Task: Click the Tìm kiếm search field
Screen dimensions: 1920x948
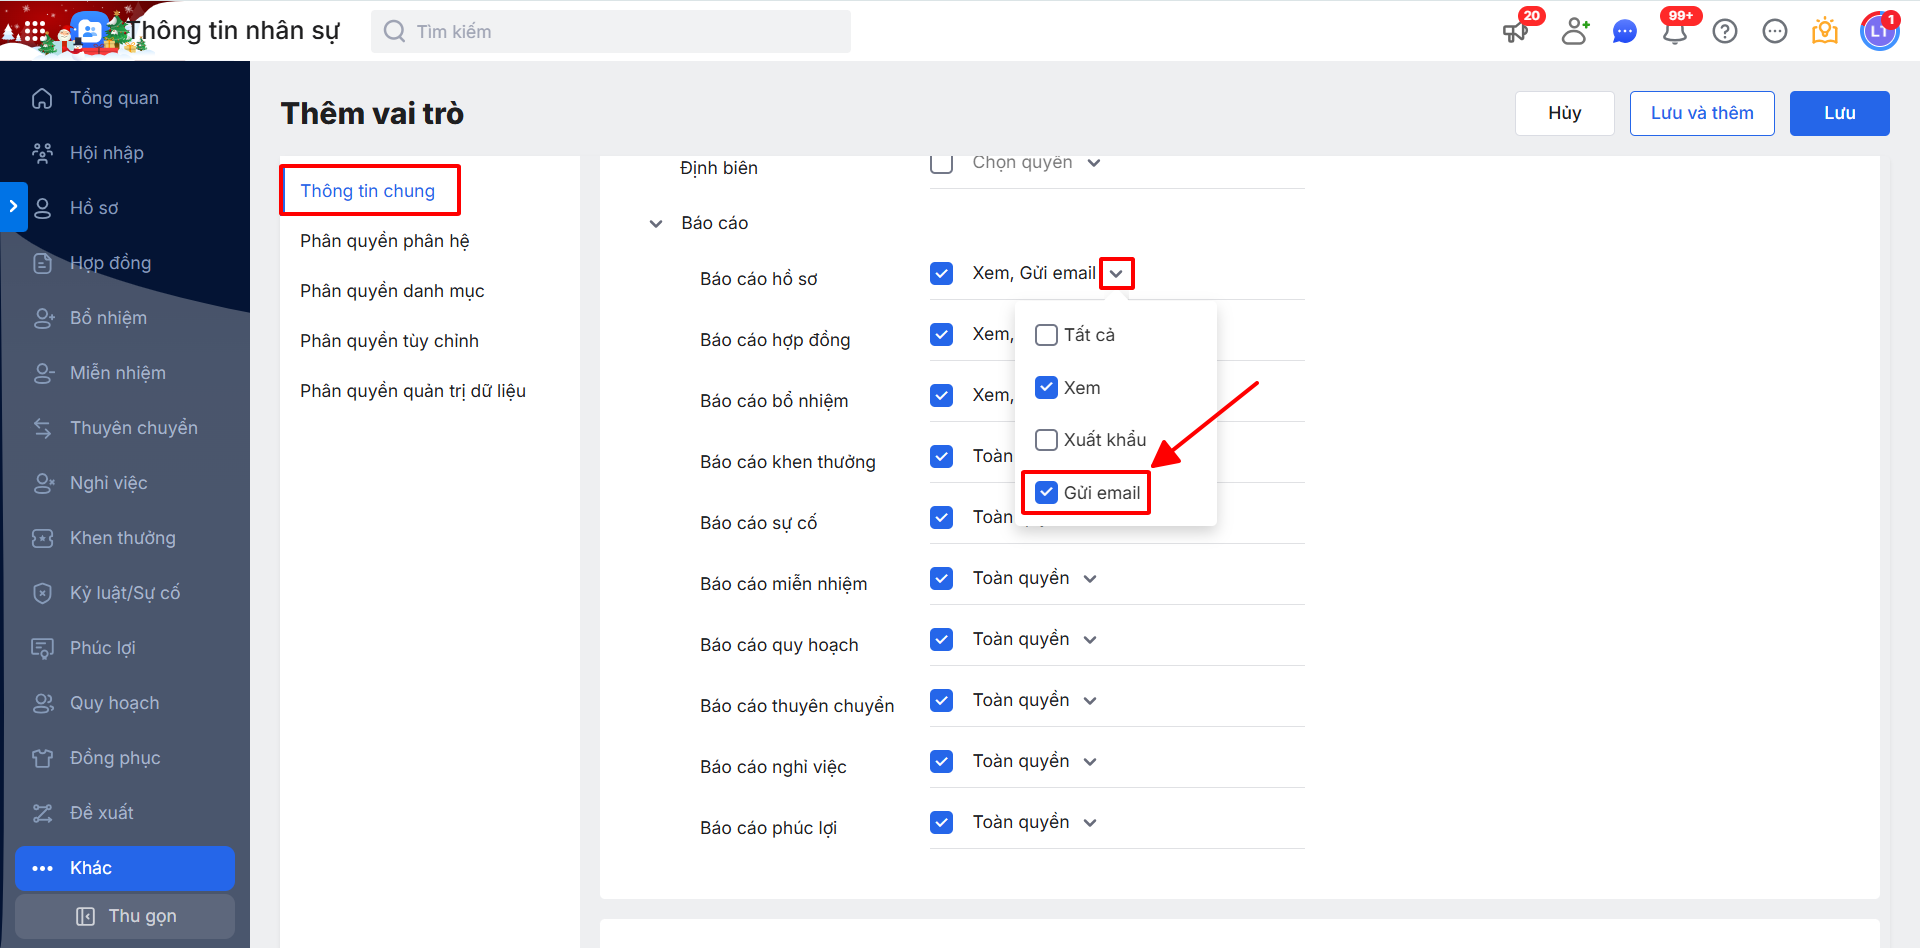Action: 610,32
